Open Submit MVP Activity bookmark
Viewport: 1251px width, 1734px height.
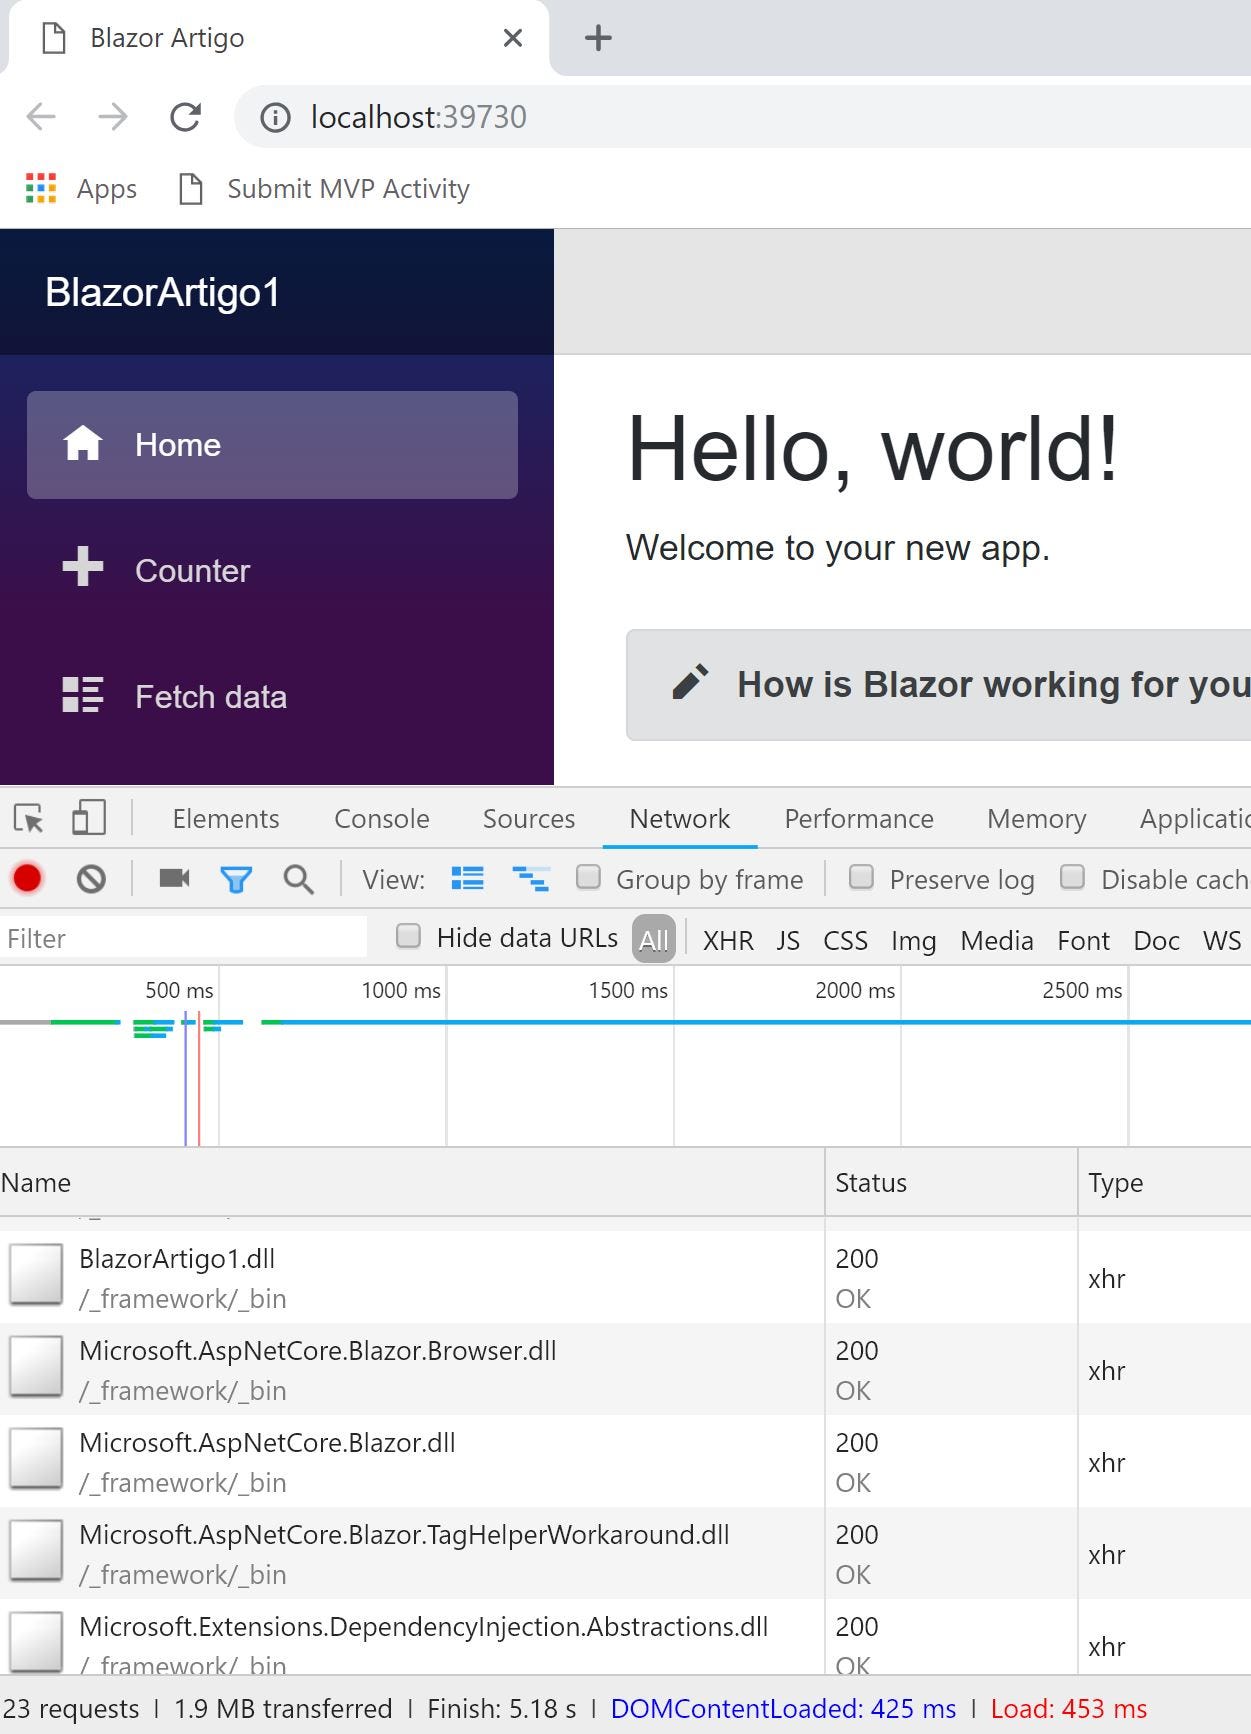pos(323,188)
